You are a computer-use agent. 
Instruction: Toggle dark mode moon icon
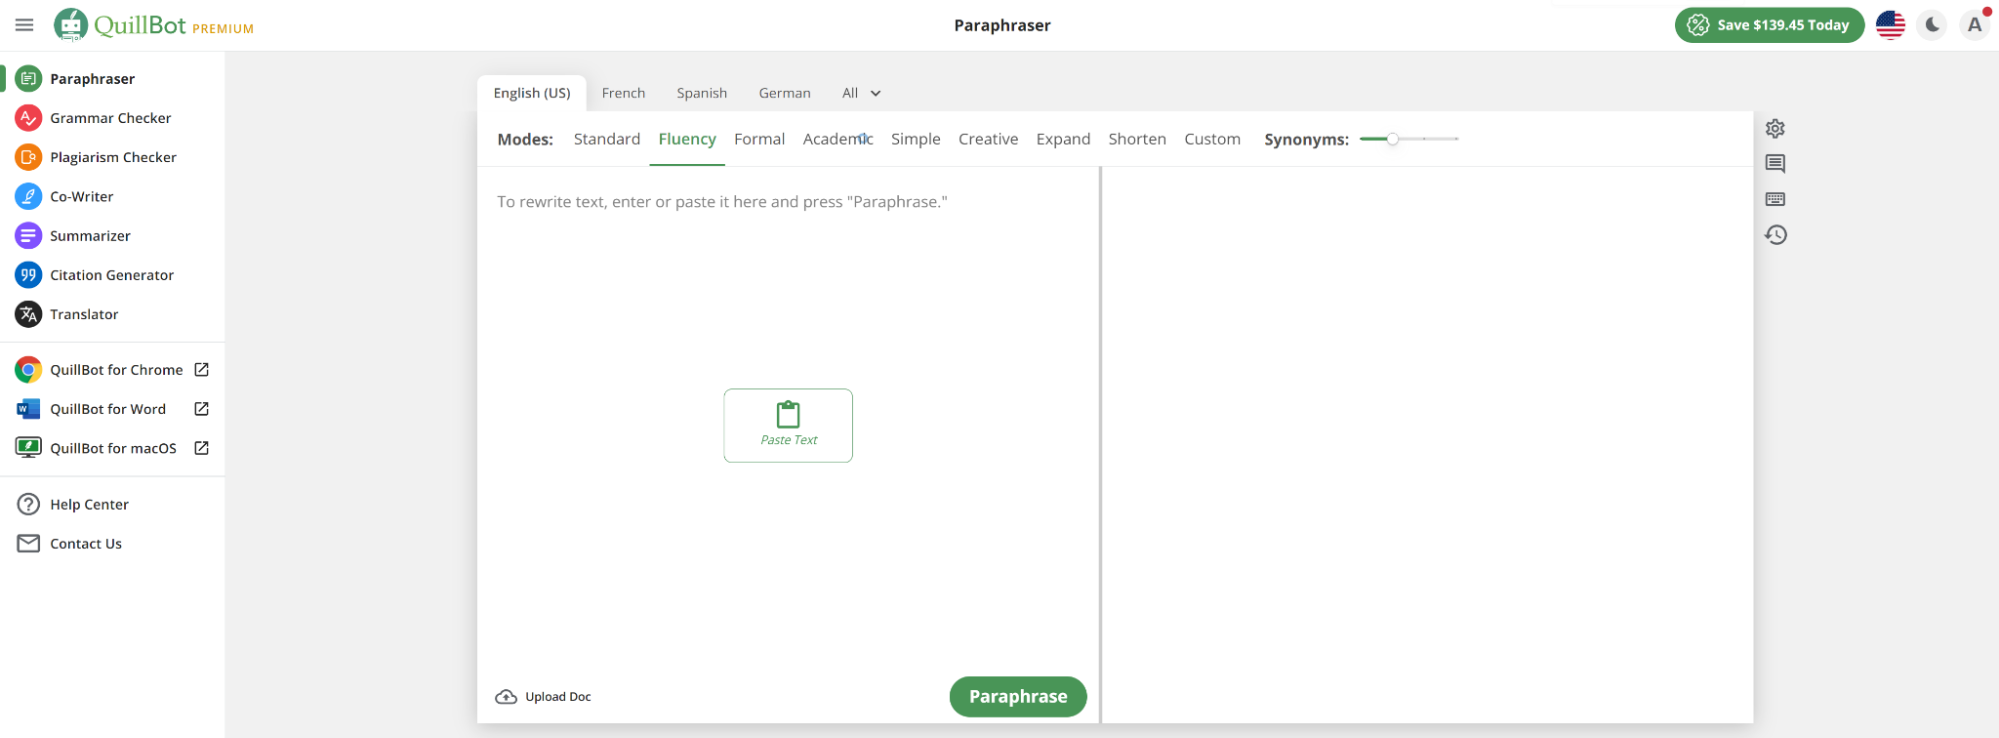click(x=1932, y=25)
